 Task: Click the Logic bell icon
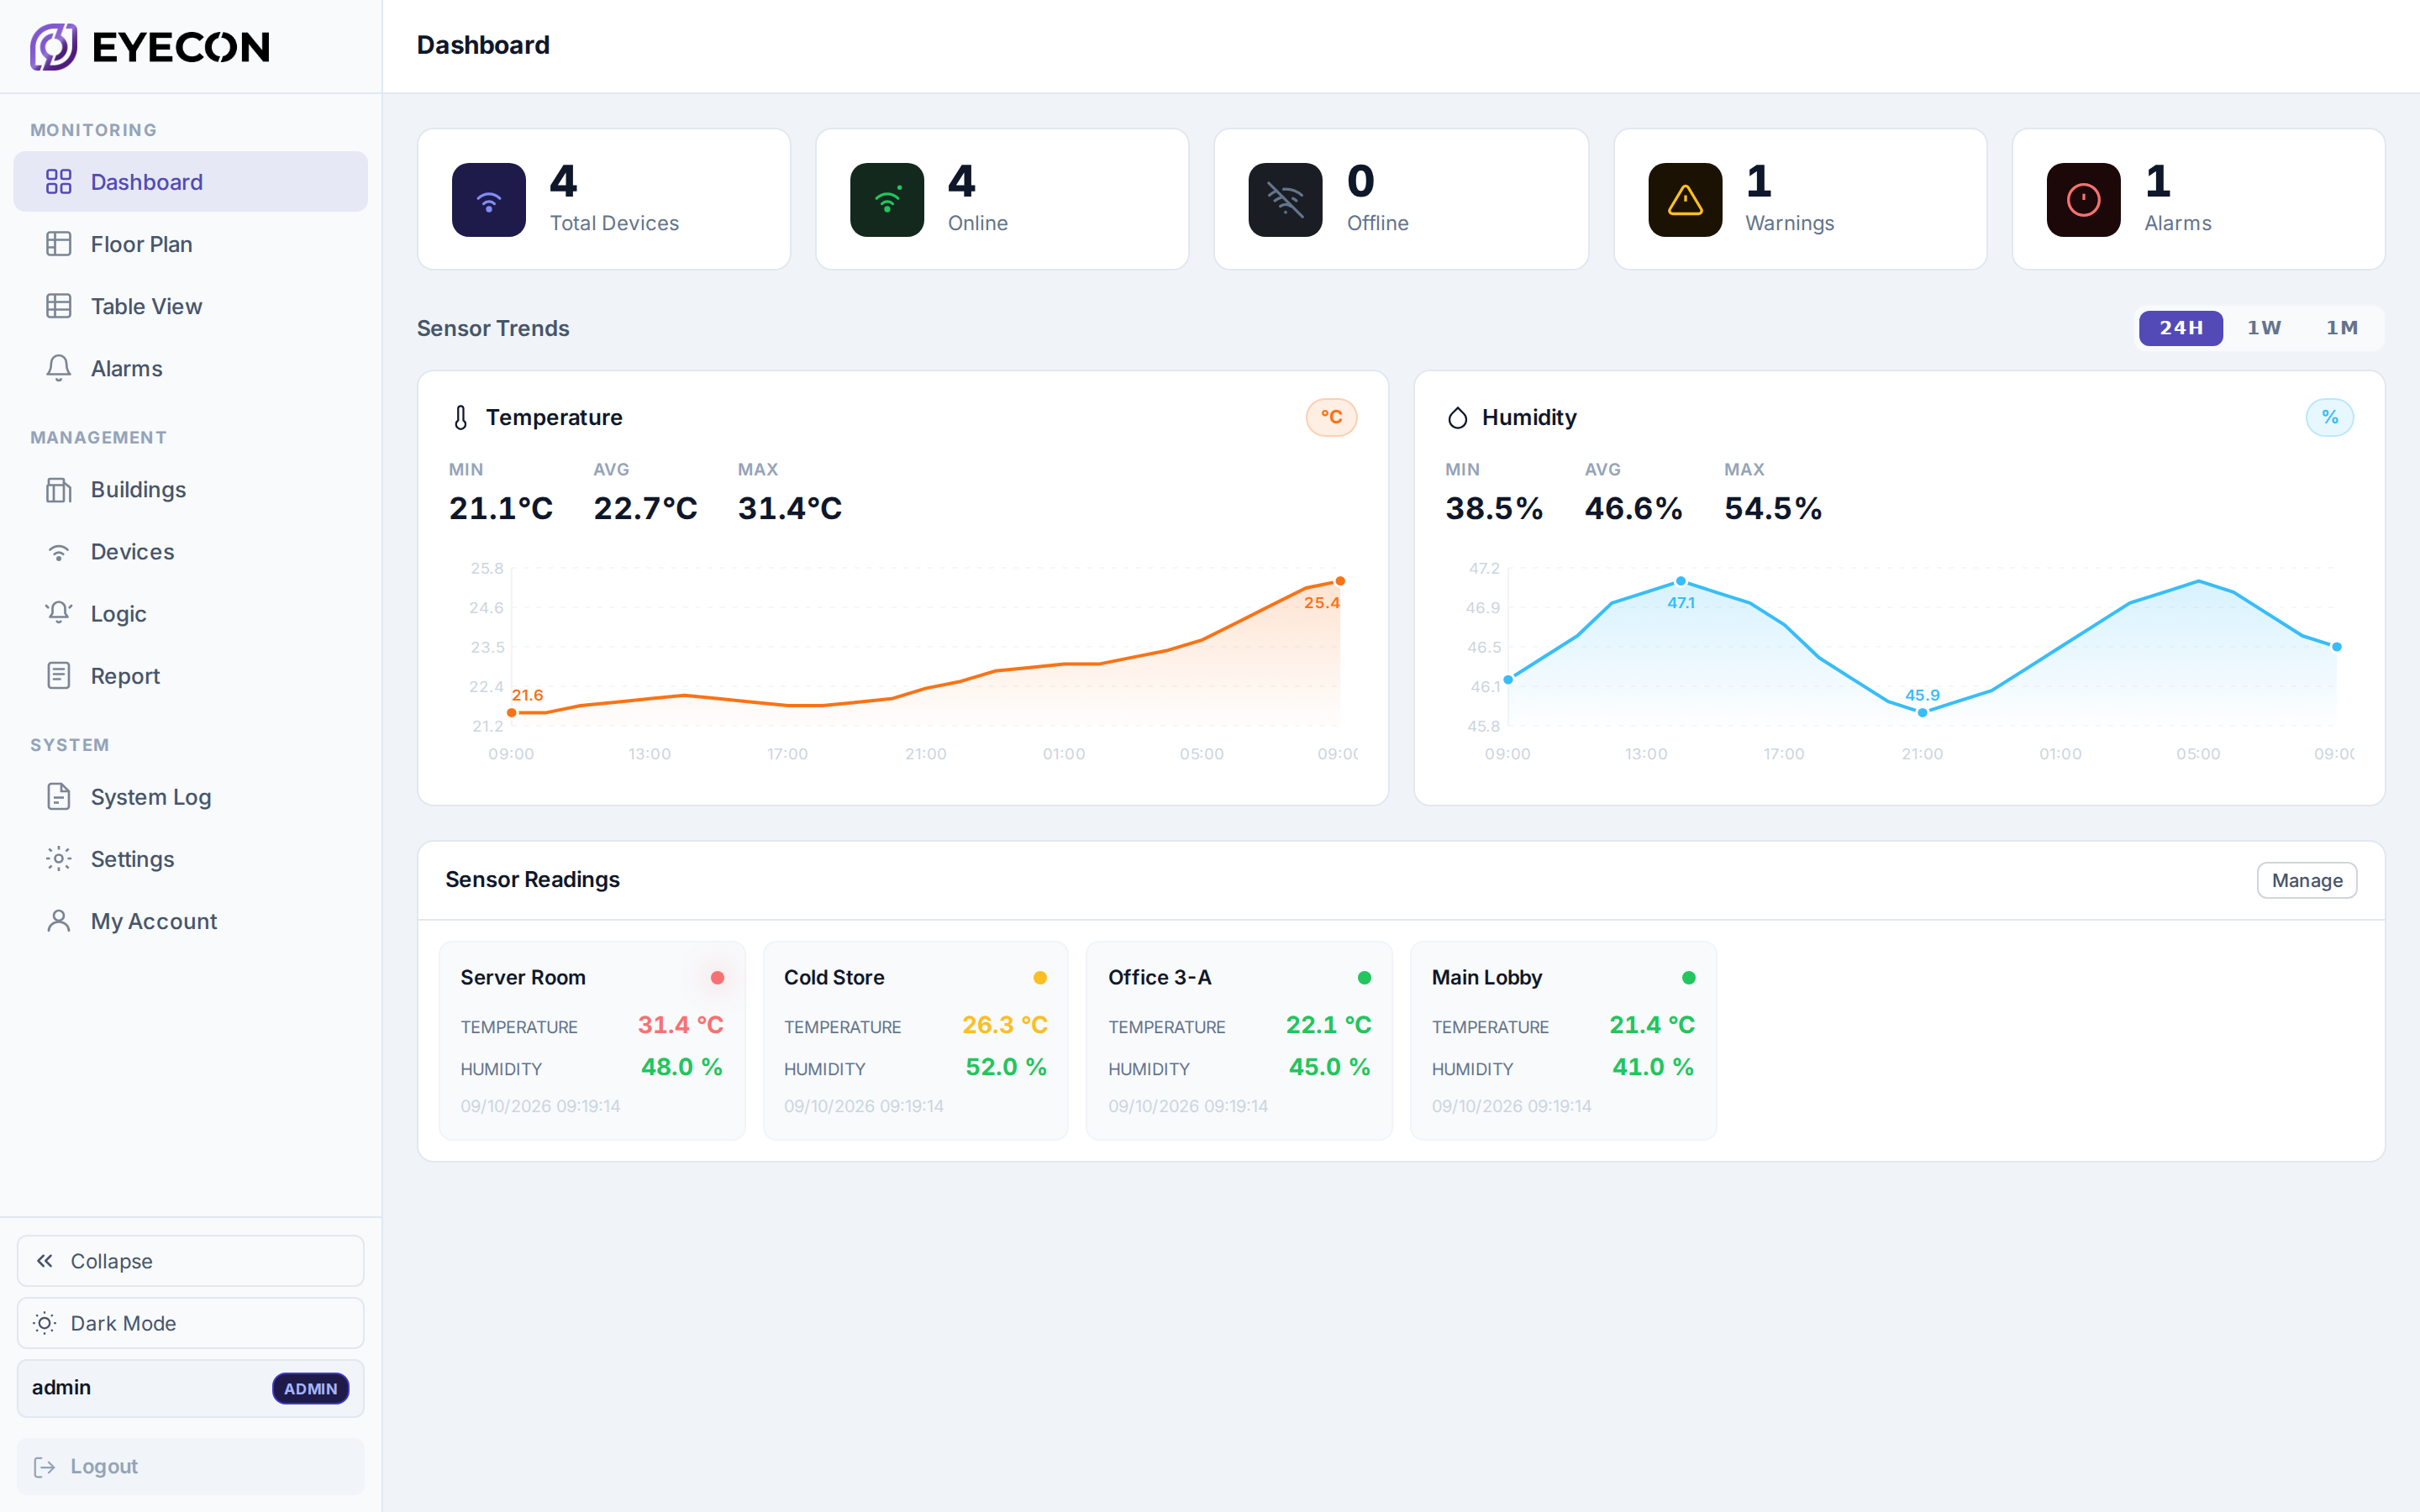pyautogui.click(x=59, y=613)
